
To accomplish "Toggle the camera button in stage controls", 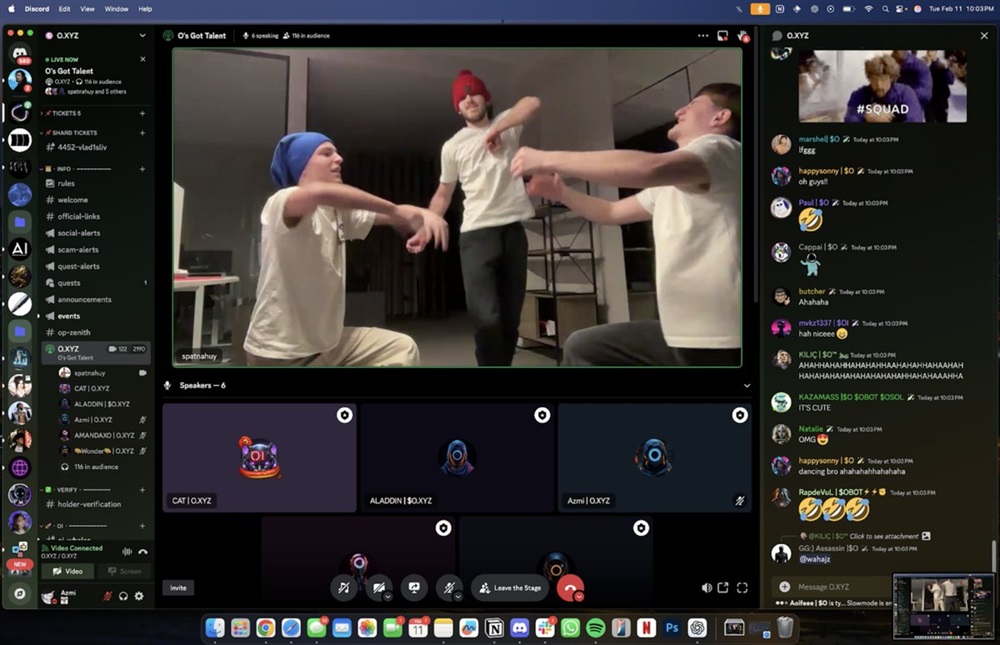I will tap(378, 588).
